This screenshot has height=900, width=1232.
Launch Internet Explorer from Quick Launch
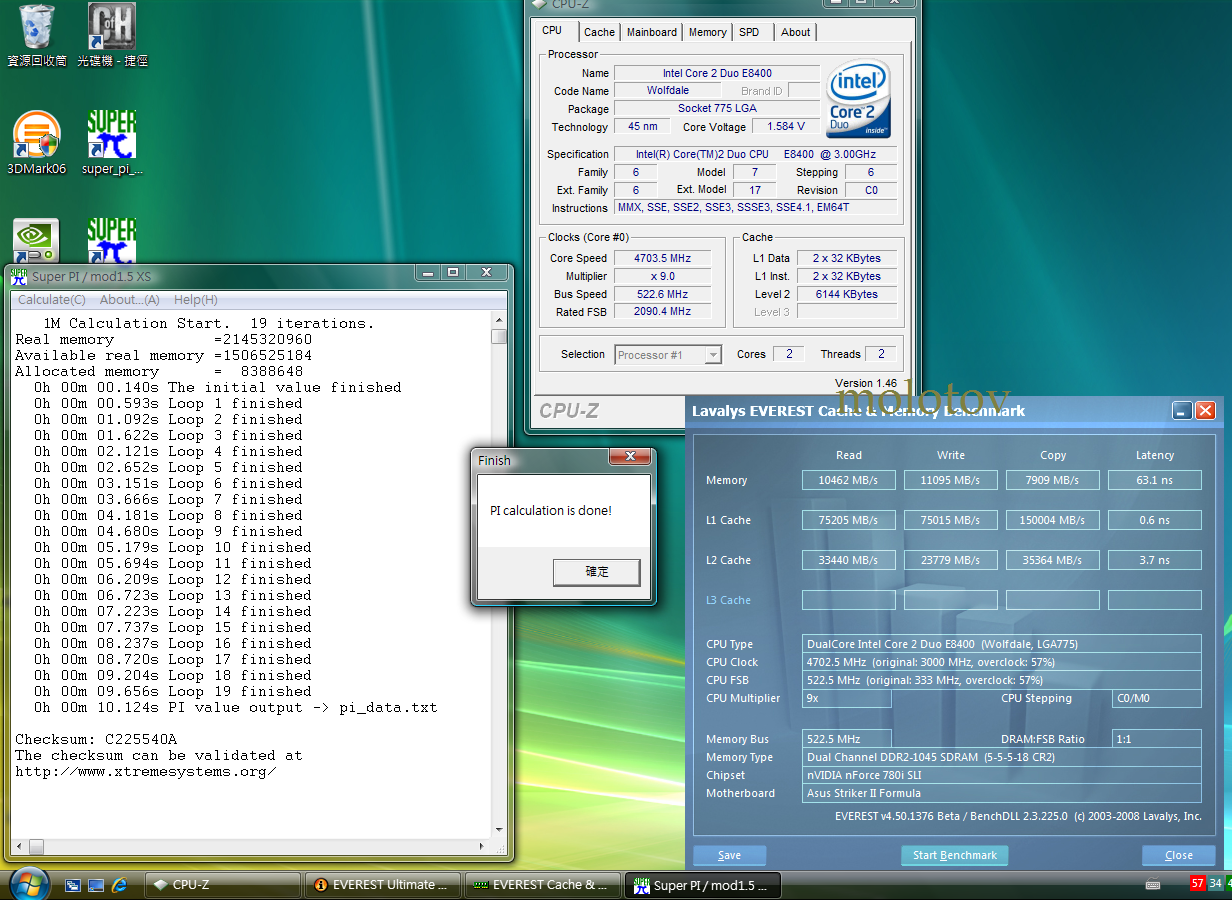[x=120, y=885]
